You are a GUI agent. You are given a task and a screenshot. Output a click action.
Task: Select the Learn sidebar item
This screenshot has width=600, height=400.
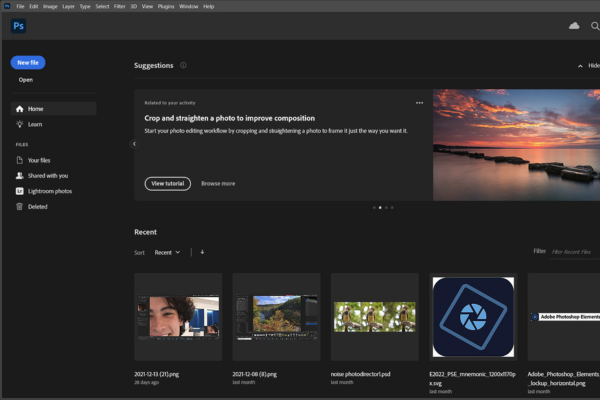coord(54,124)
